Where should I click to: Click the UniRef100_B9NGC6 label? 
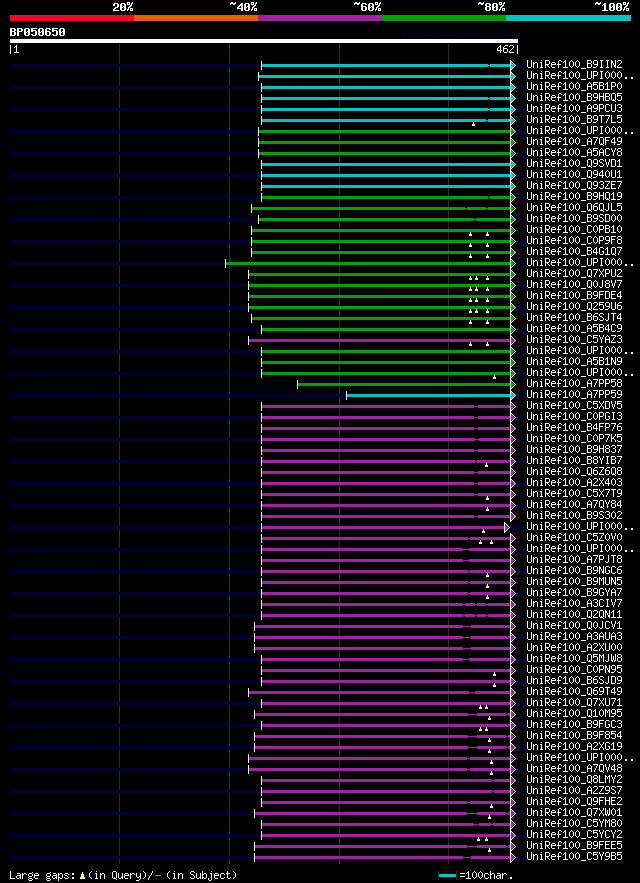574,570
